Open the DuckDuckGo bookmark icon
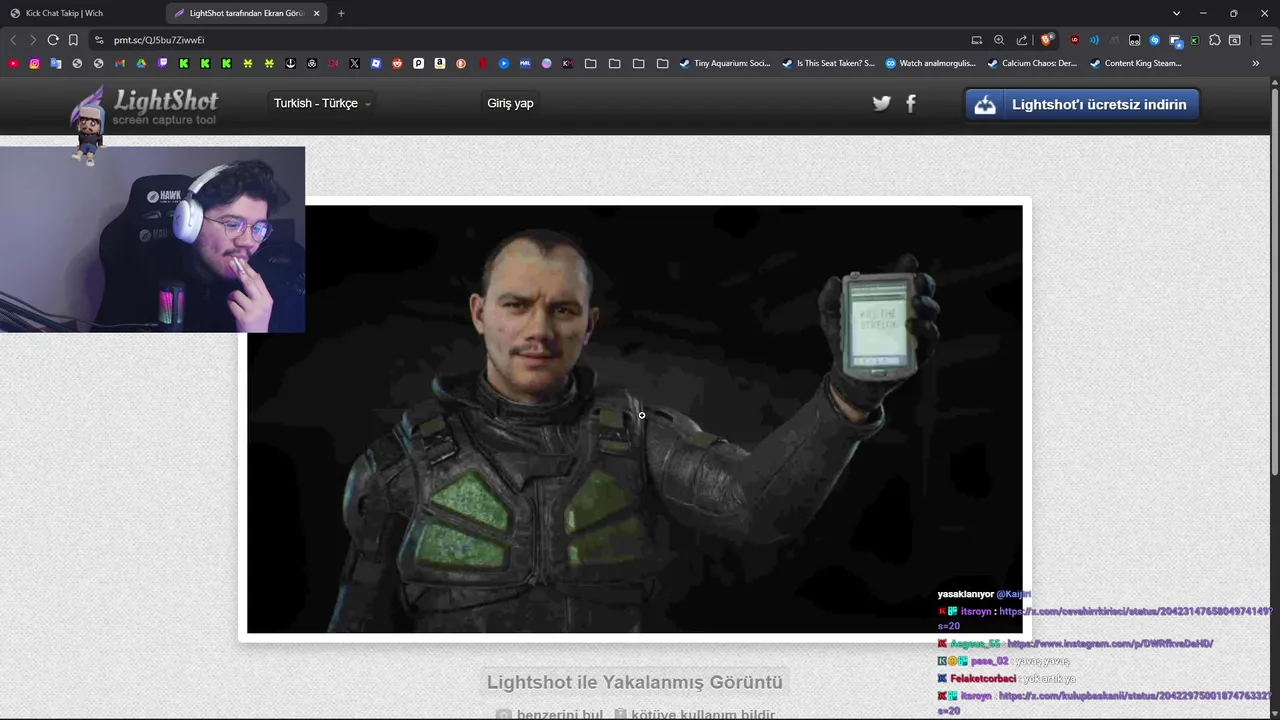The height and width of the screenshot is (720, 1280). tap(461, 63)
